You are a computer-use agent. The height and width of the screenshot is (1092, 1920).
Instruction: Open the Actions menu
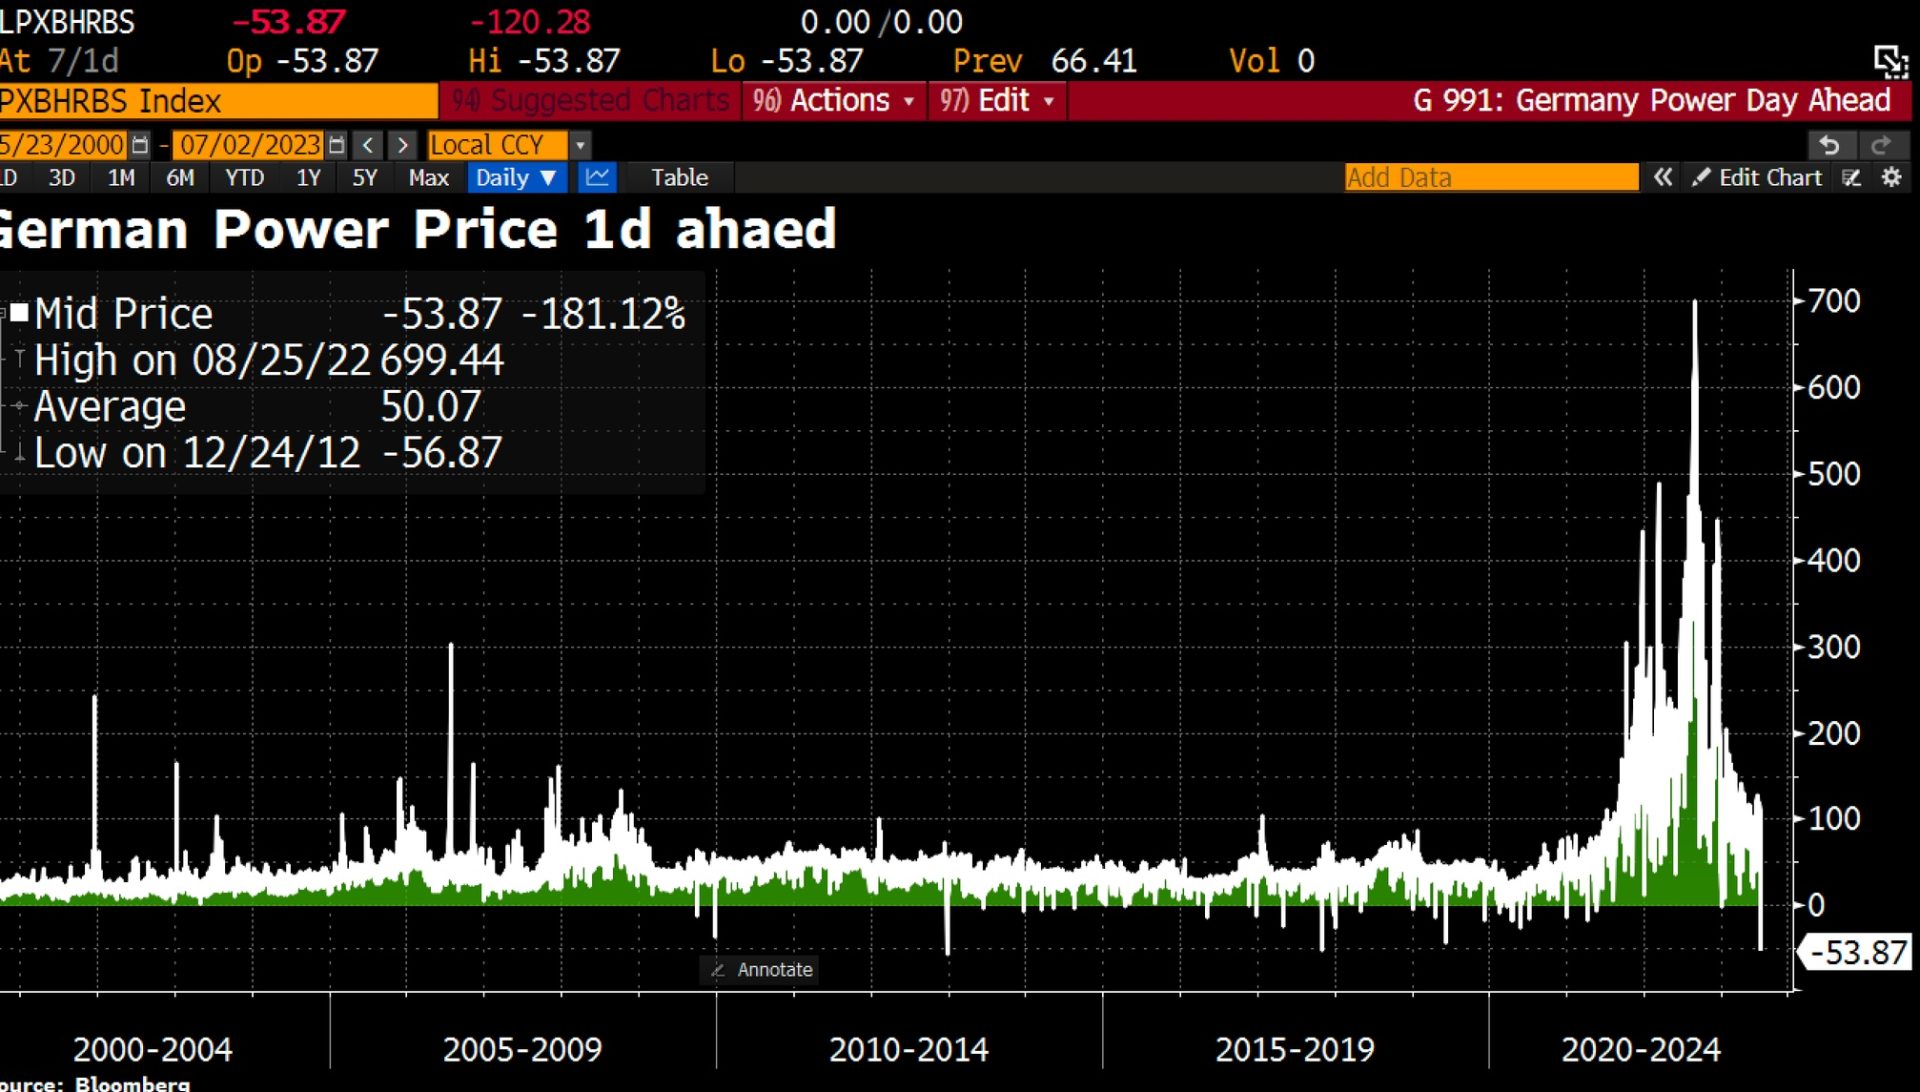click(835, 100)
